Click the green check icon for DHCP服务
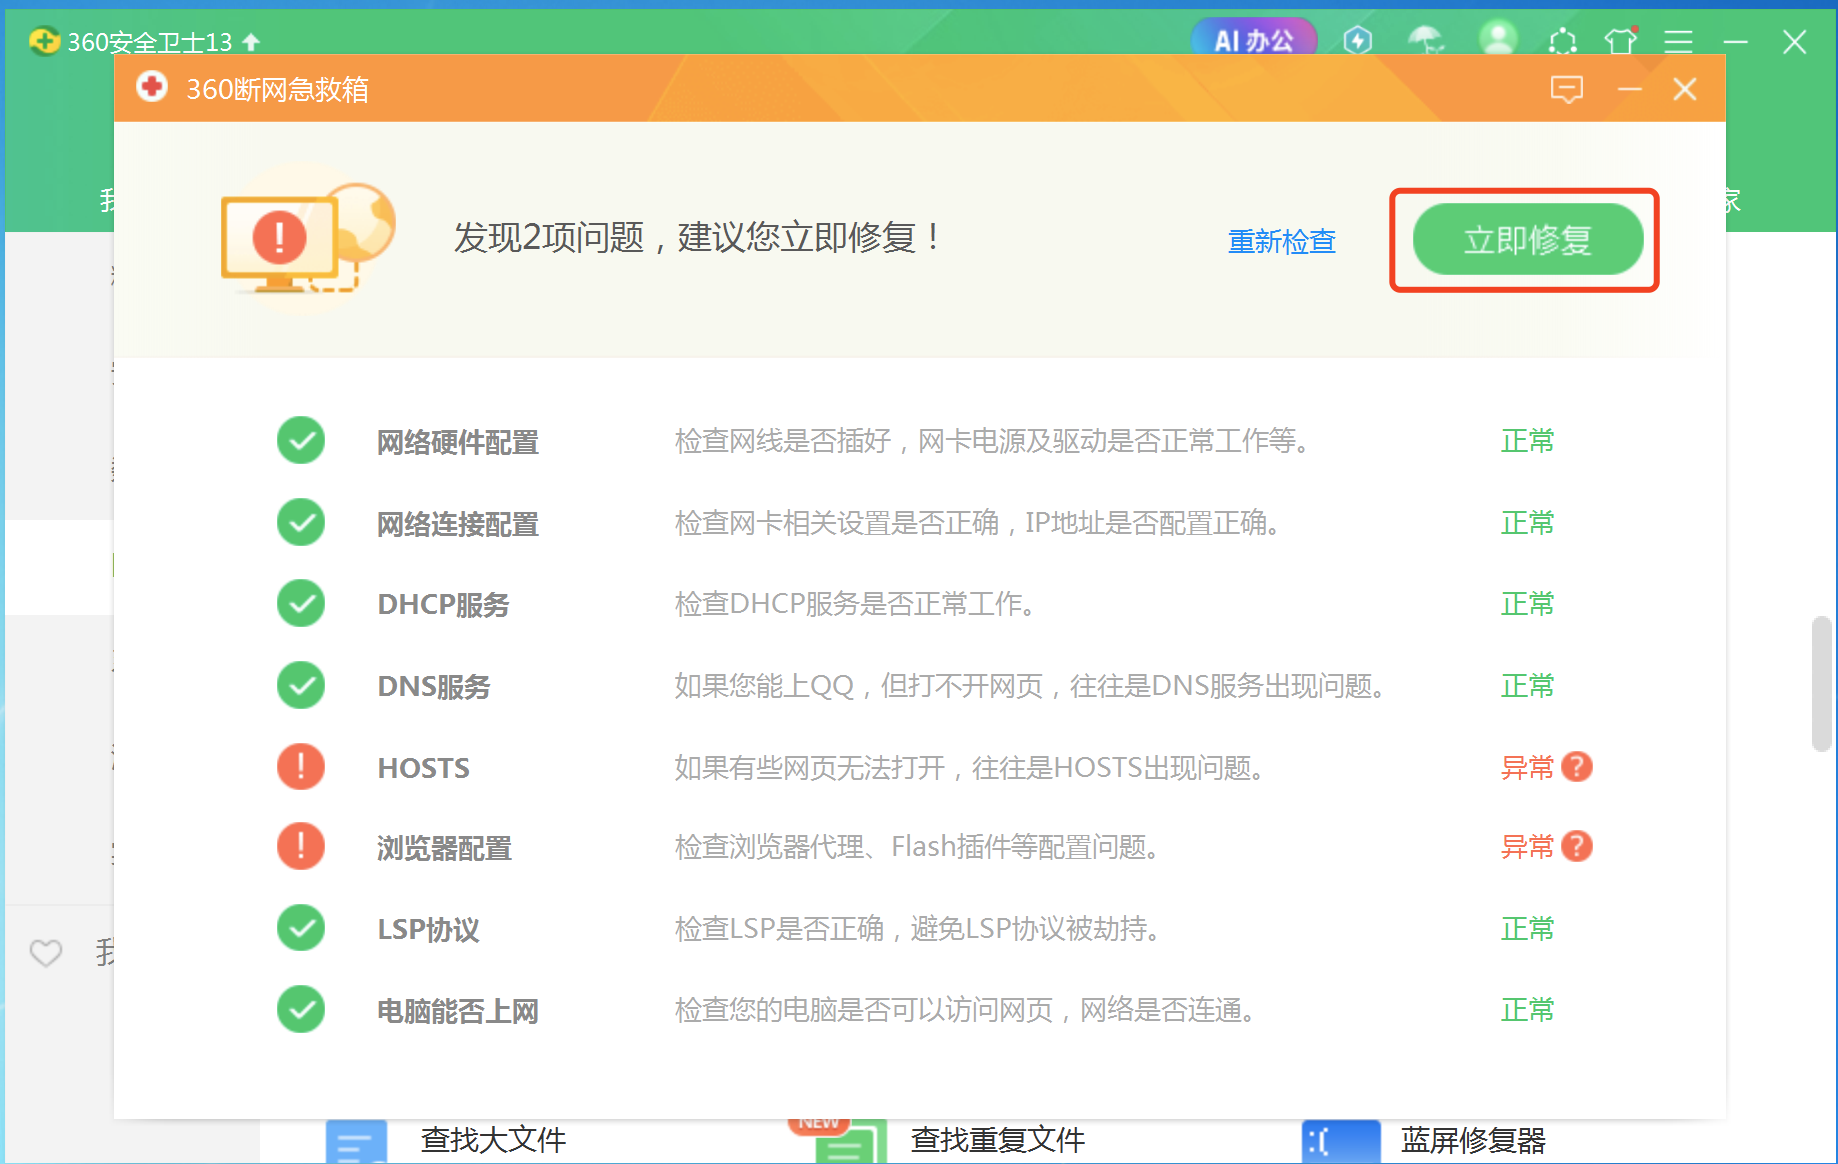Image resolution: width=1838 pixels, height=1164 pixels. [301, 603]
